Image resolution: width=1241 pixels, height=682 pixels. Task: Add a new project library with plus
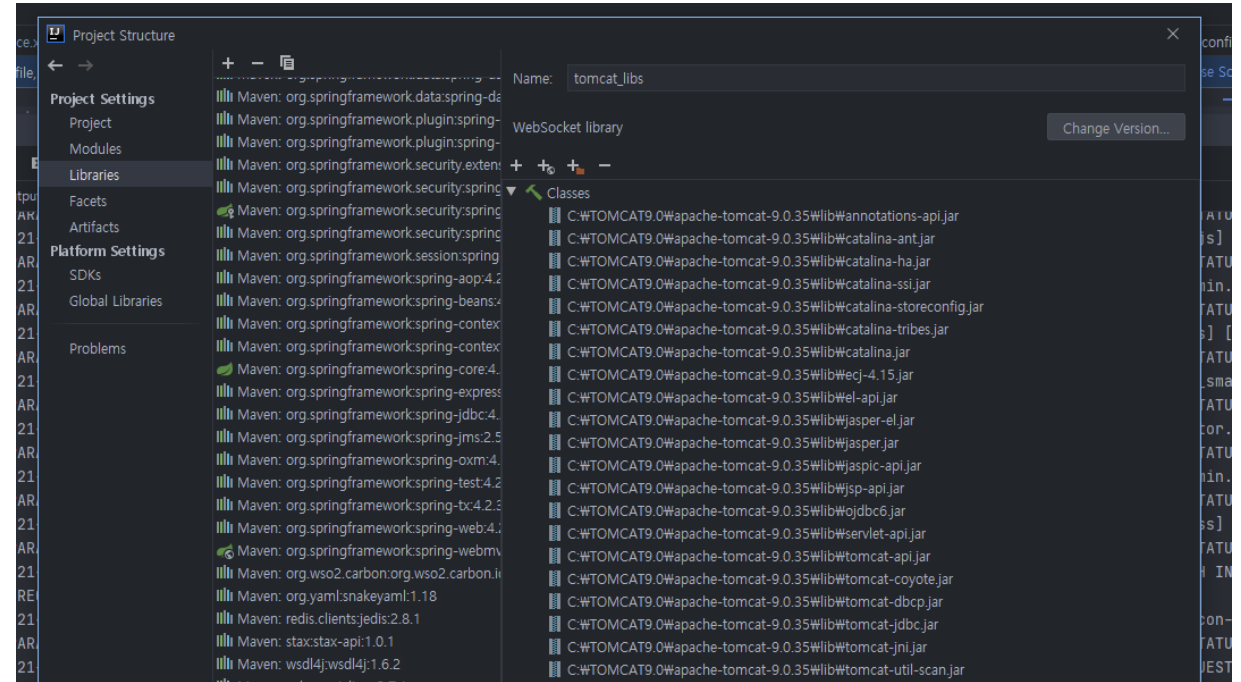[228, 62]
